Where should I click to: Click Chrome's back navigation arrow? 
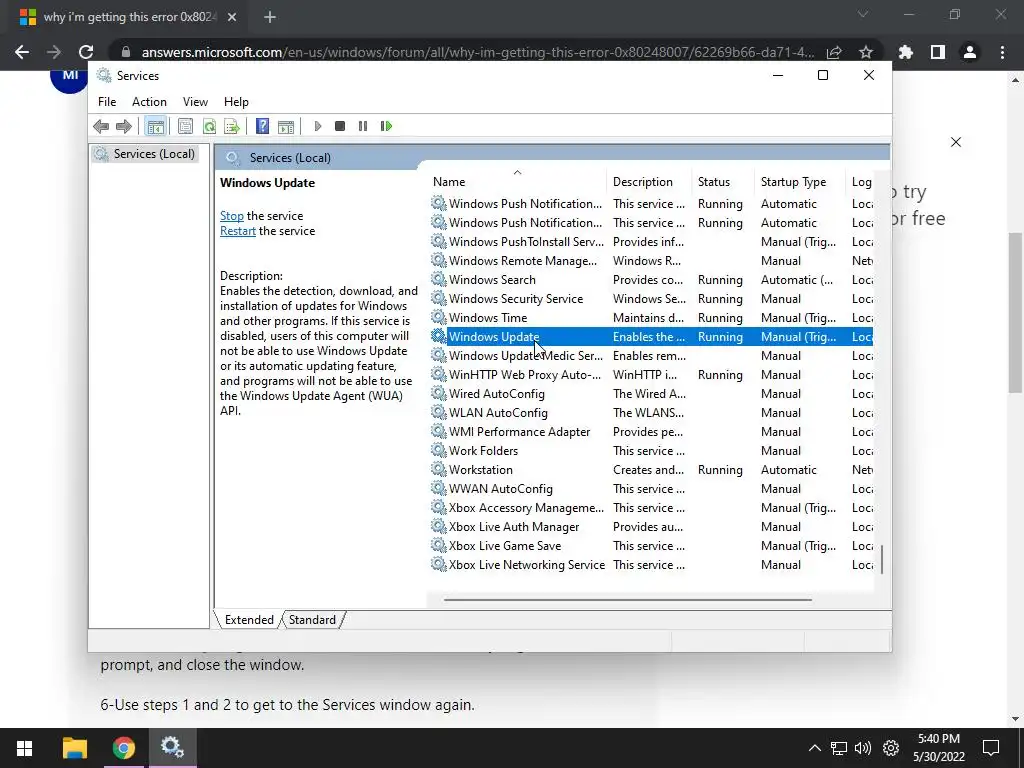pyautogui.click(x=22, y=52)
